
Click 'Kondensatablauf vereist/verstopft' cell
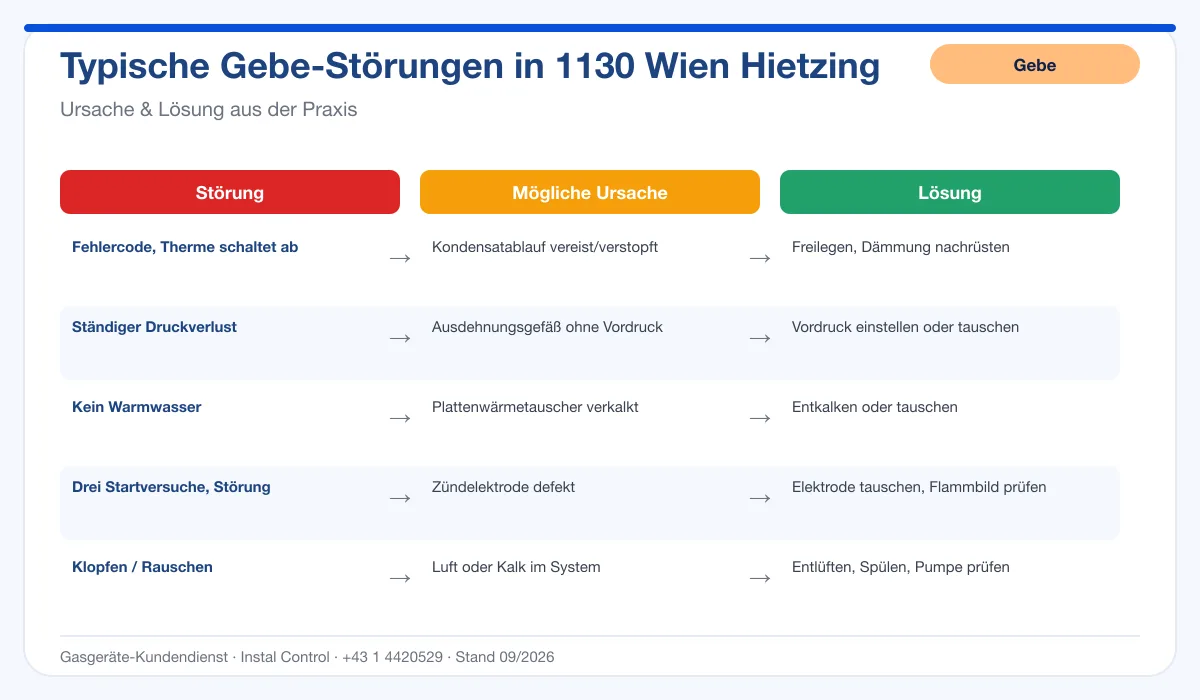tap(545, 247)
